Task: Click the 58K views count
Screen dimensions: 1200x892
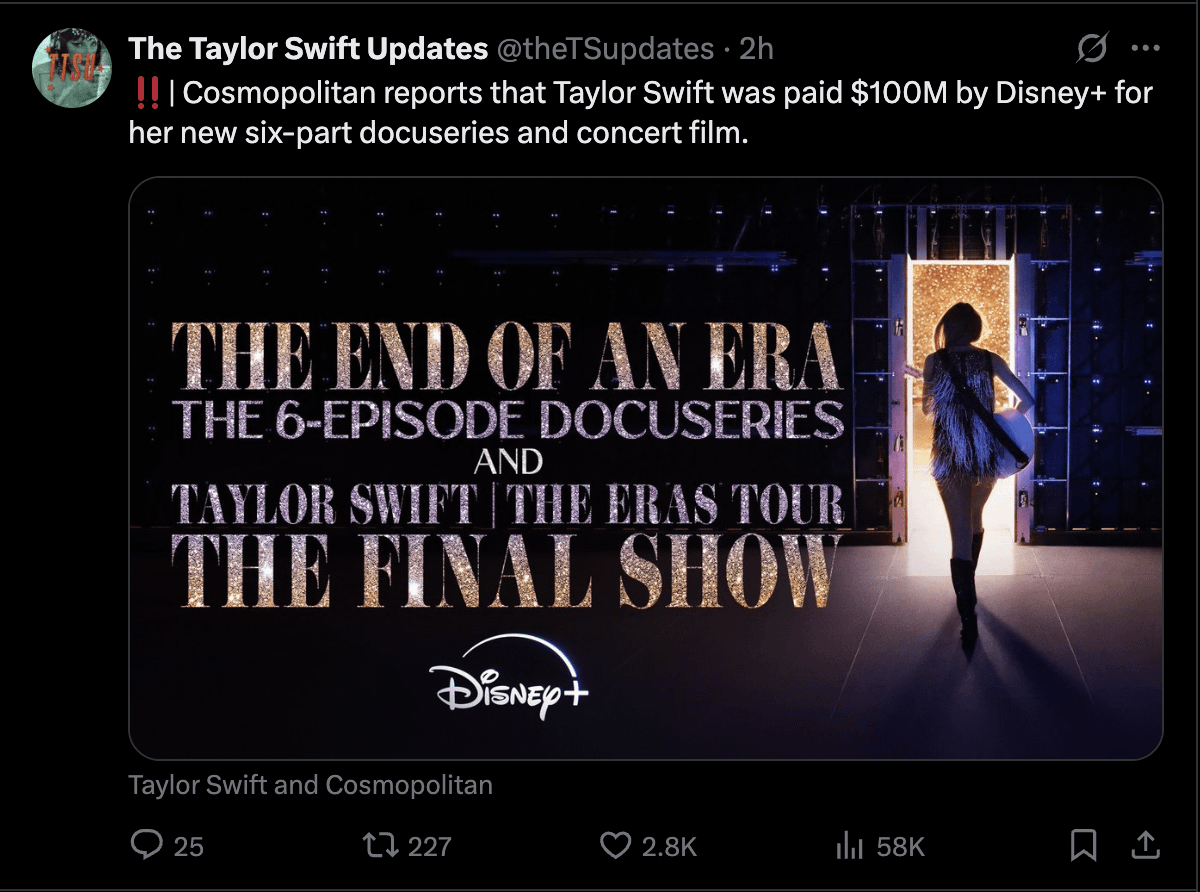Action: coord(900,847)
